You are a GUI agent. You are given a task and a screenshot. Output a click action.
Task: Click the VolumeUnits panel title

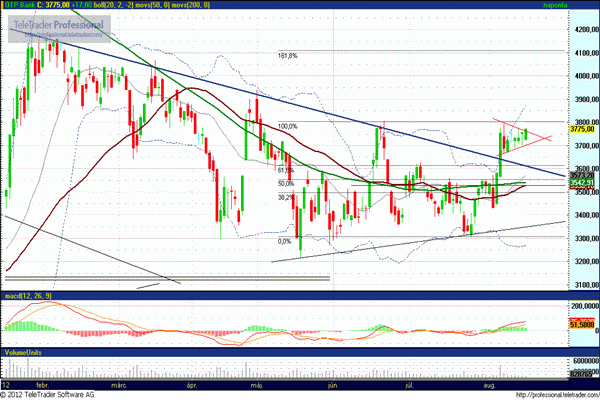click(x=23, y=352)
